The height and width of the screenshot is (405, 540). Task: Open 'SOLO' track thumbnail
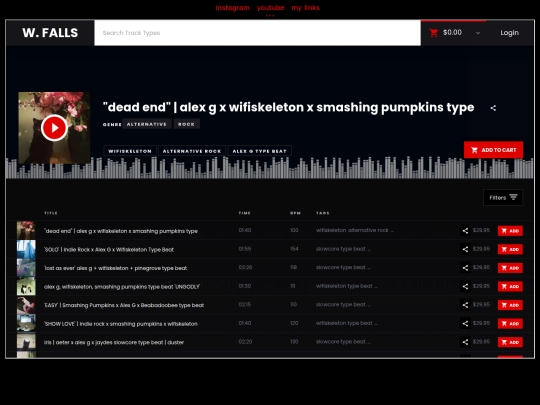[26, 249]
